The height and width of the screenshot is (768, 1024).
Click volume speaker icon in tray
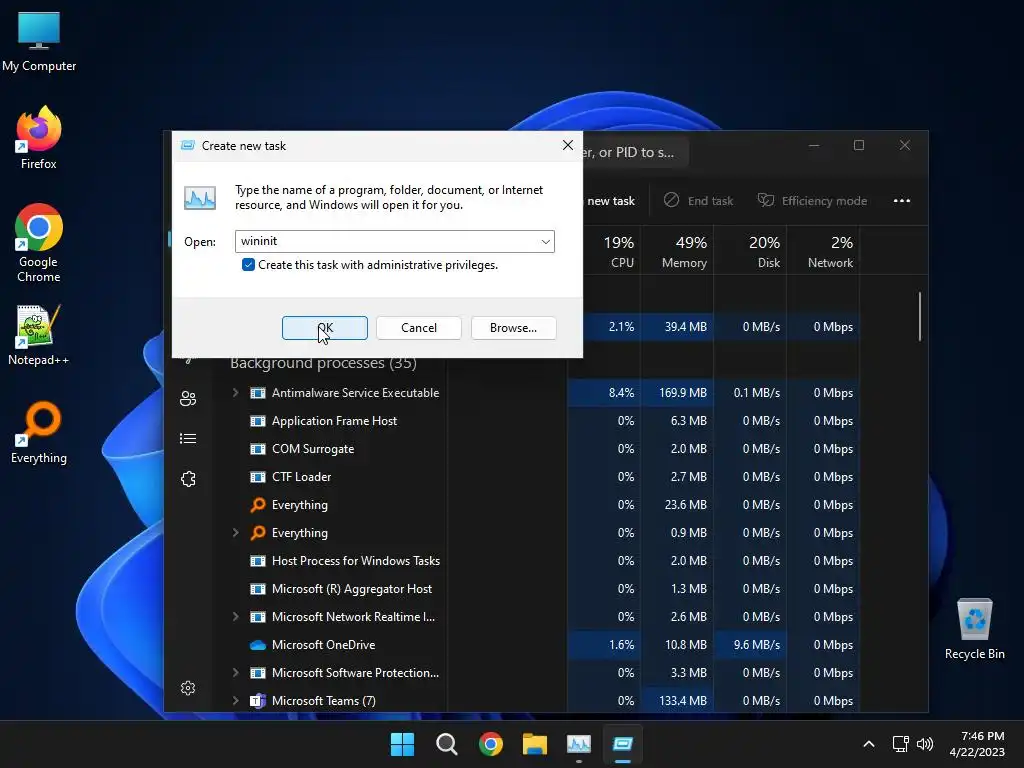[x=925, y=744]
